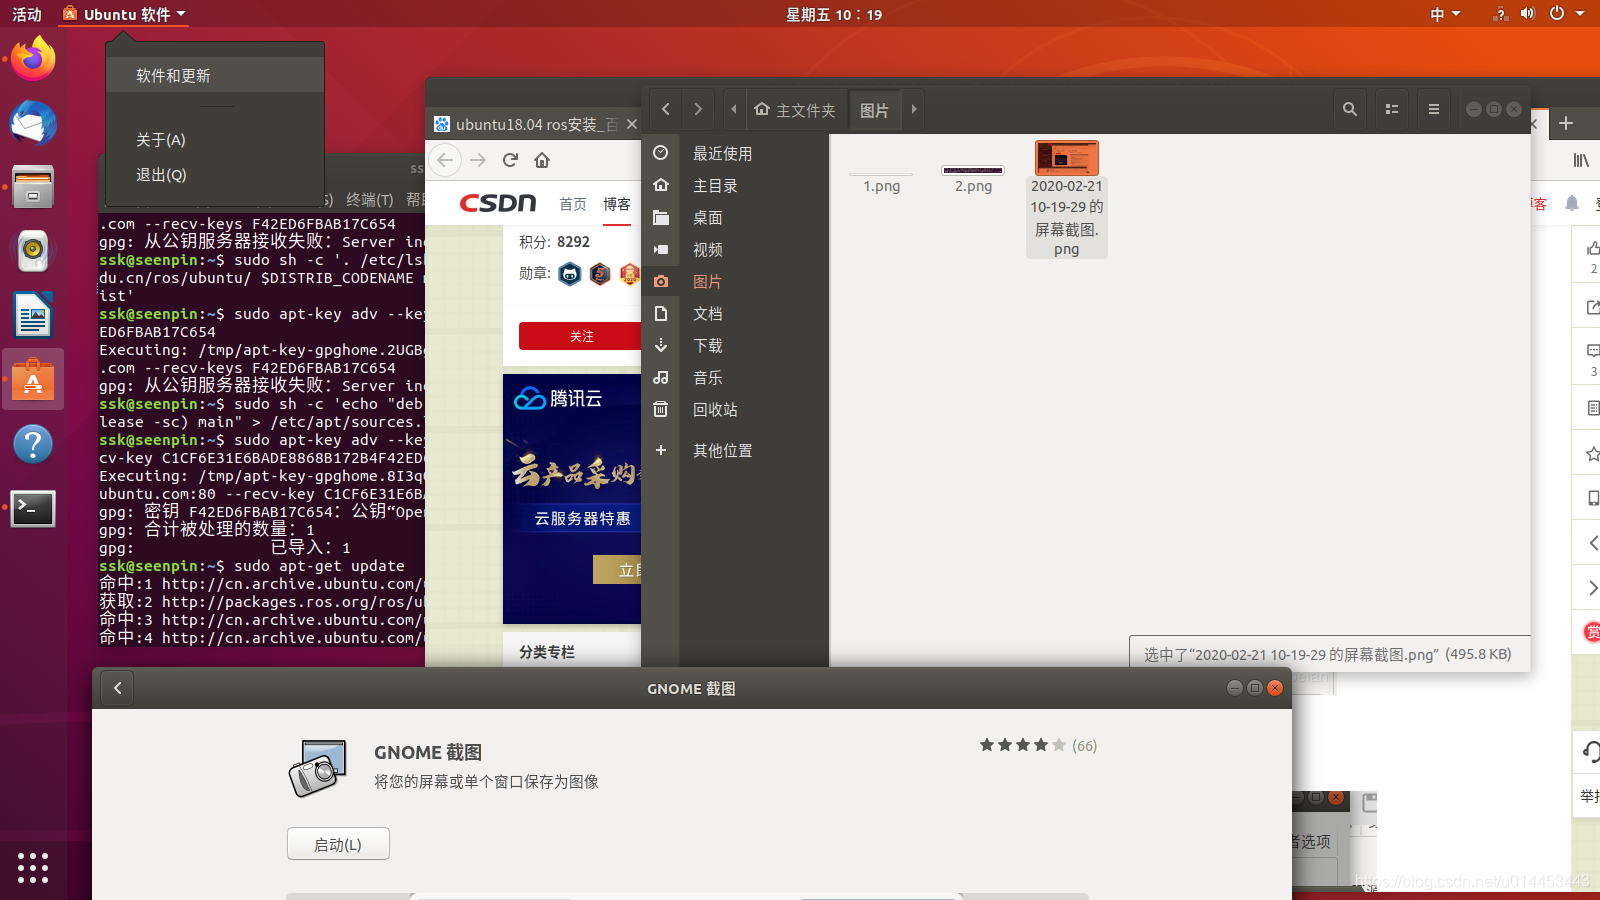Open the Files manager dock icon

[33, 187]
